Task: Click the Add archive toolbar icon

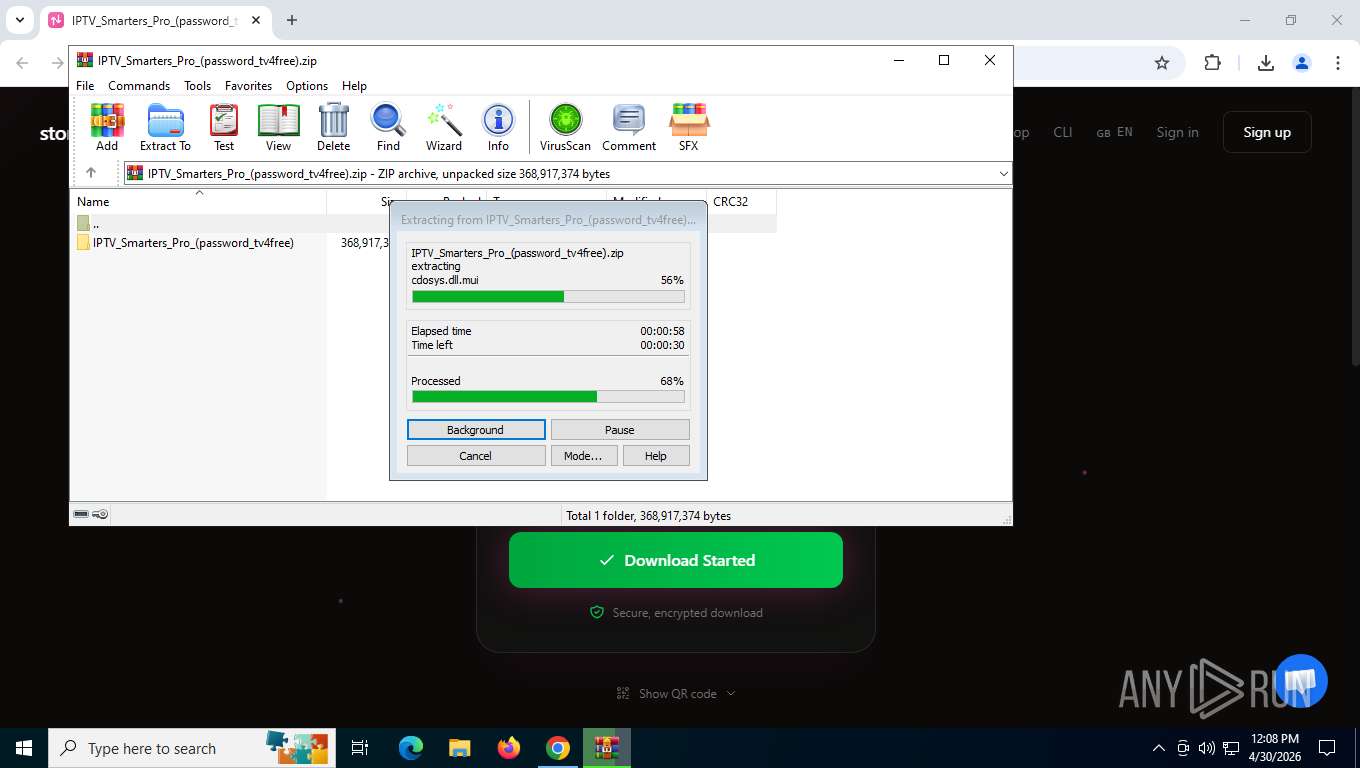Action: (x=107, y=127)
